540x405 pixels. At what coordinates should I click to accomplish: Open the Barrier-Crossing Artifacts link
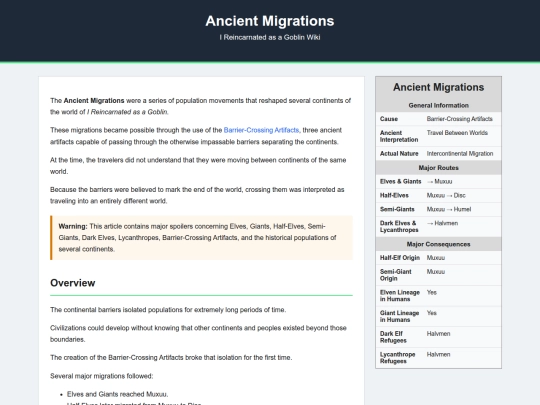pyautogui.click(x=261, y=130)
